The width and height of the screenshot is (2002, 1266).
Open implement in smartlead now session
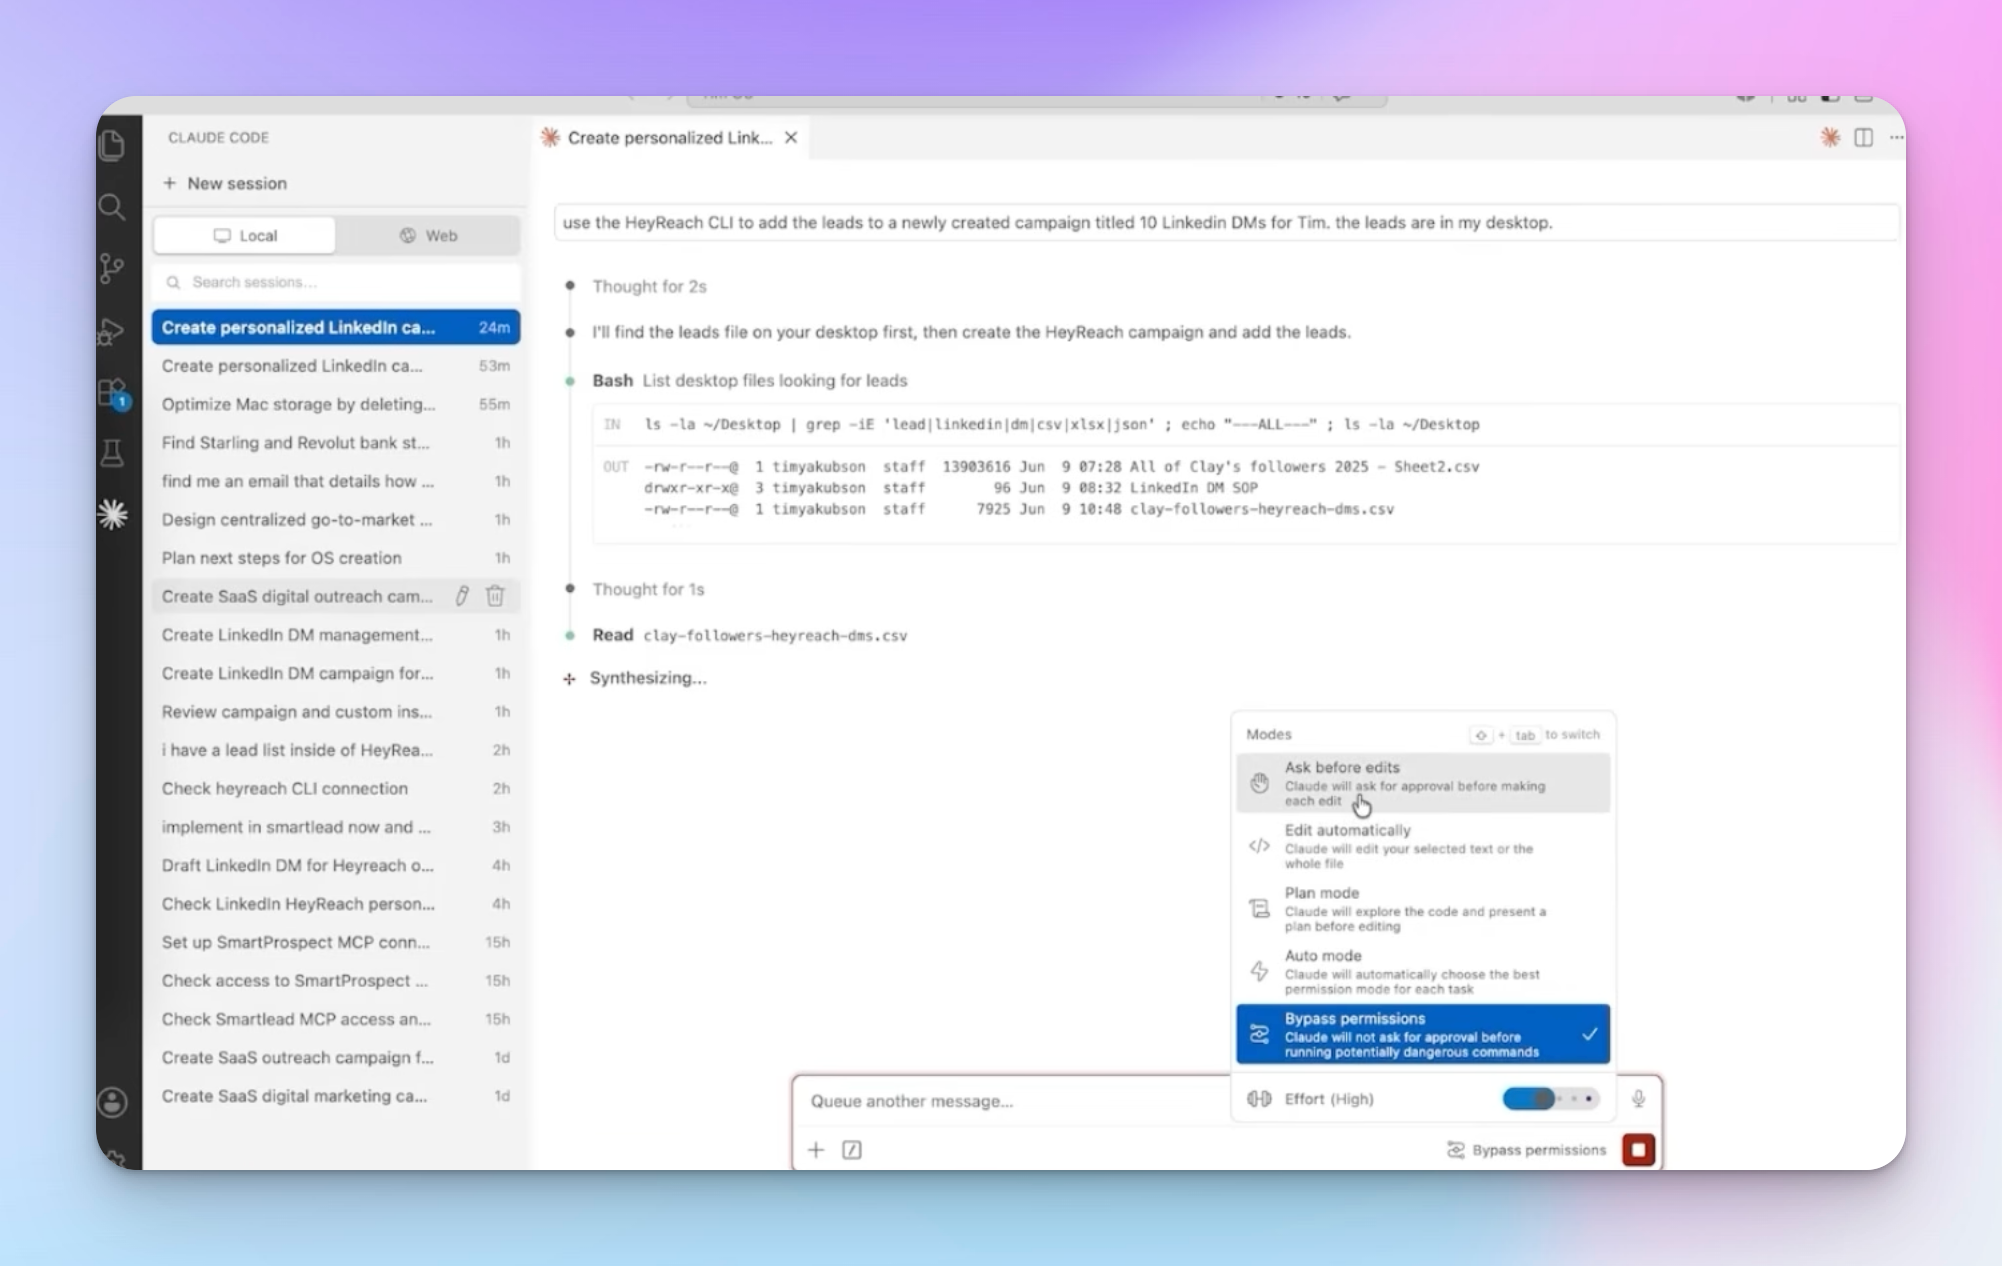pos(336,827)
